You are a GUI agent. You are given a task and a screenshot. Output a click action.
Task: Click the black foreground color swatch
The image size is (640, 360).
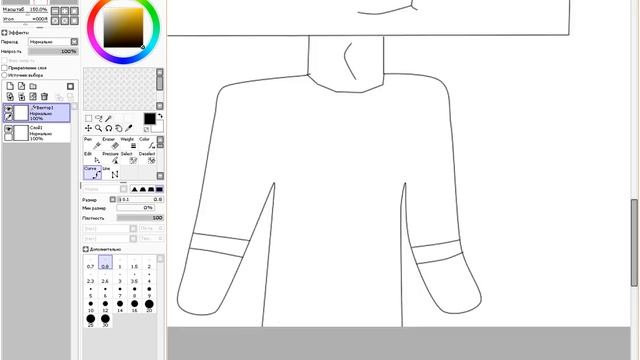[x=149, y=118]
